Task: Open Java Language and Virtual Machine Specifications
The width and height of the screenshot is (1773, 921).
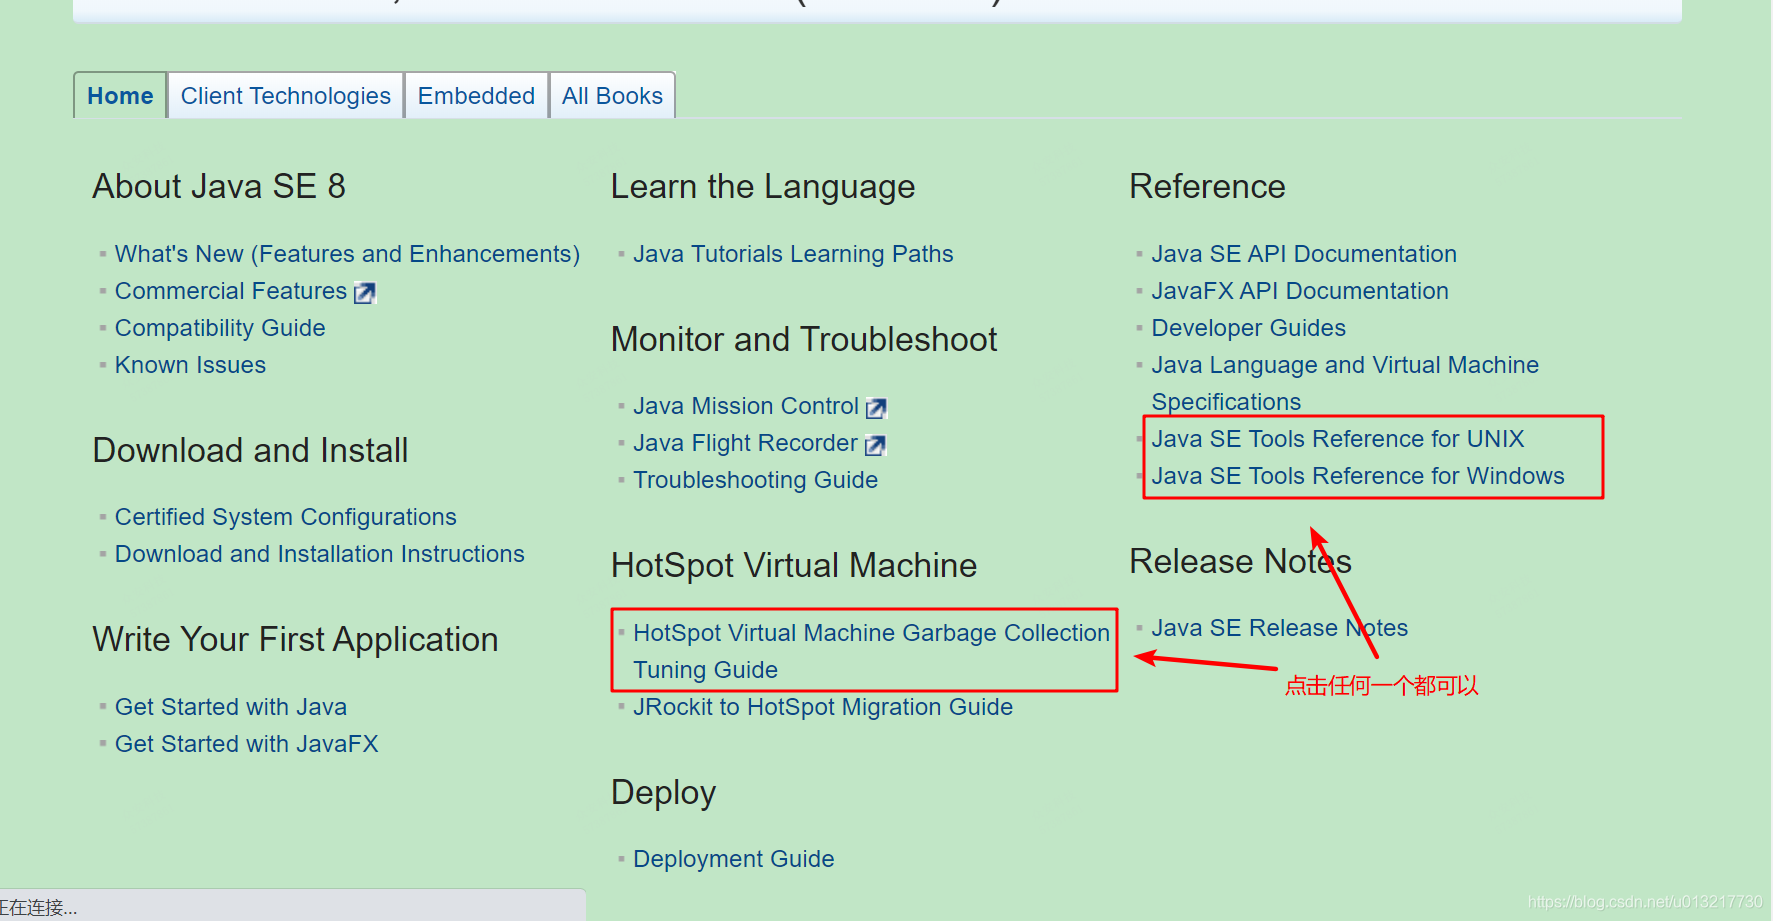Action: 1345,383
